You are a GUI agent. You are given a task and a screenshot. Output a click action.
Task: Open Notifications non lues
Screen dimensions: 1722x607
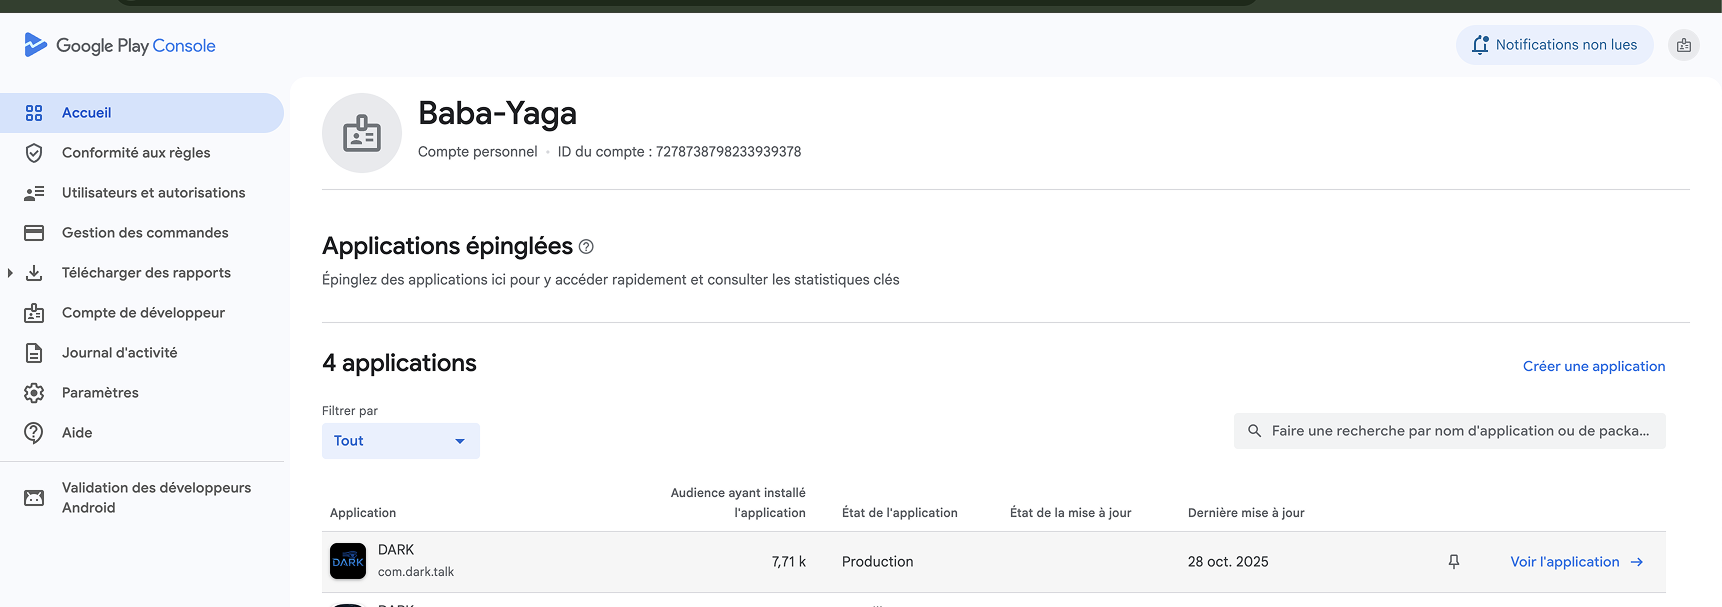click(x=1554, y=45)
